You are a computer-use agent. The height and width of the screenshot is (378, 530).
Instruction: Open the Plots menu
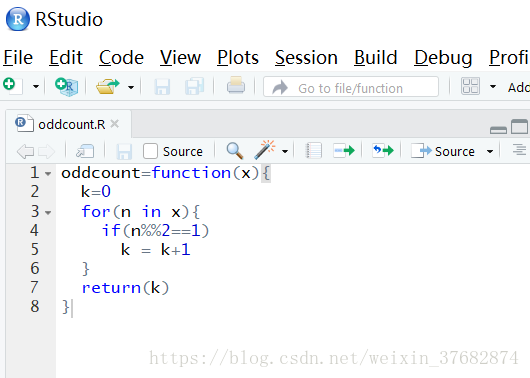point(238,57)
